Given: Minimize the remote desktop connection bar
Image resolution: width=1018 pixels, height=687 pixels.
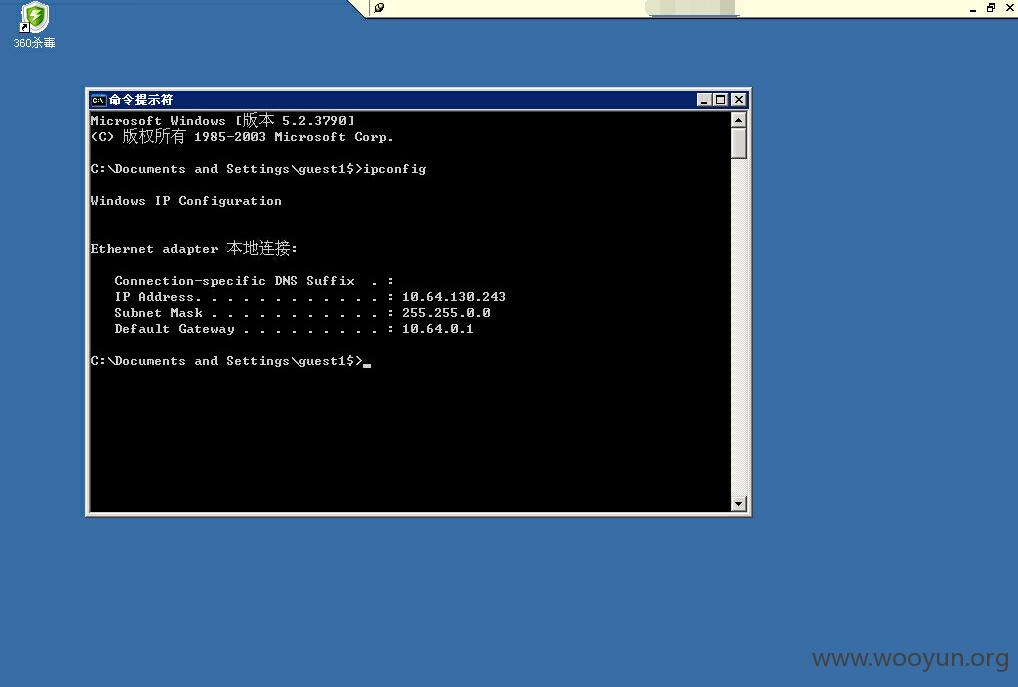Looking at the screenshot, I should point(973,8).
